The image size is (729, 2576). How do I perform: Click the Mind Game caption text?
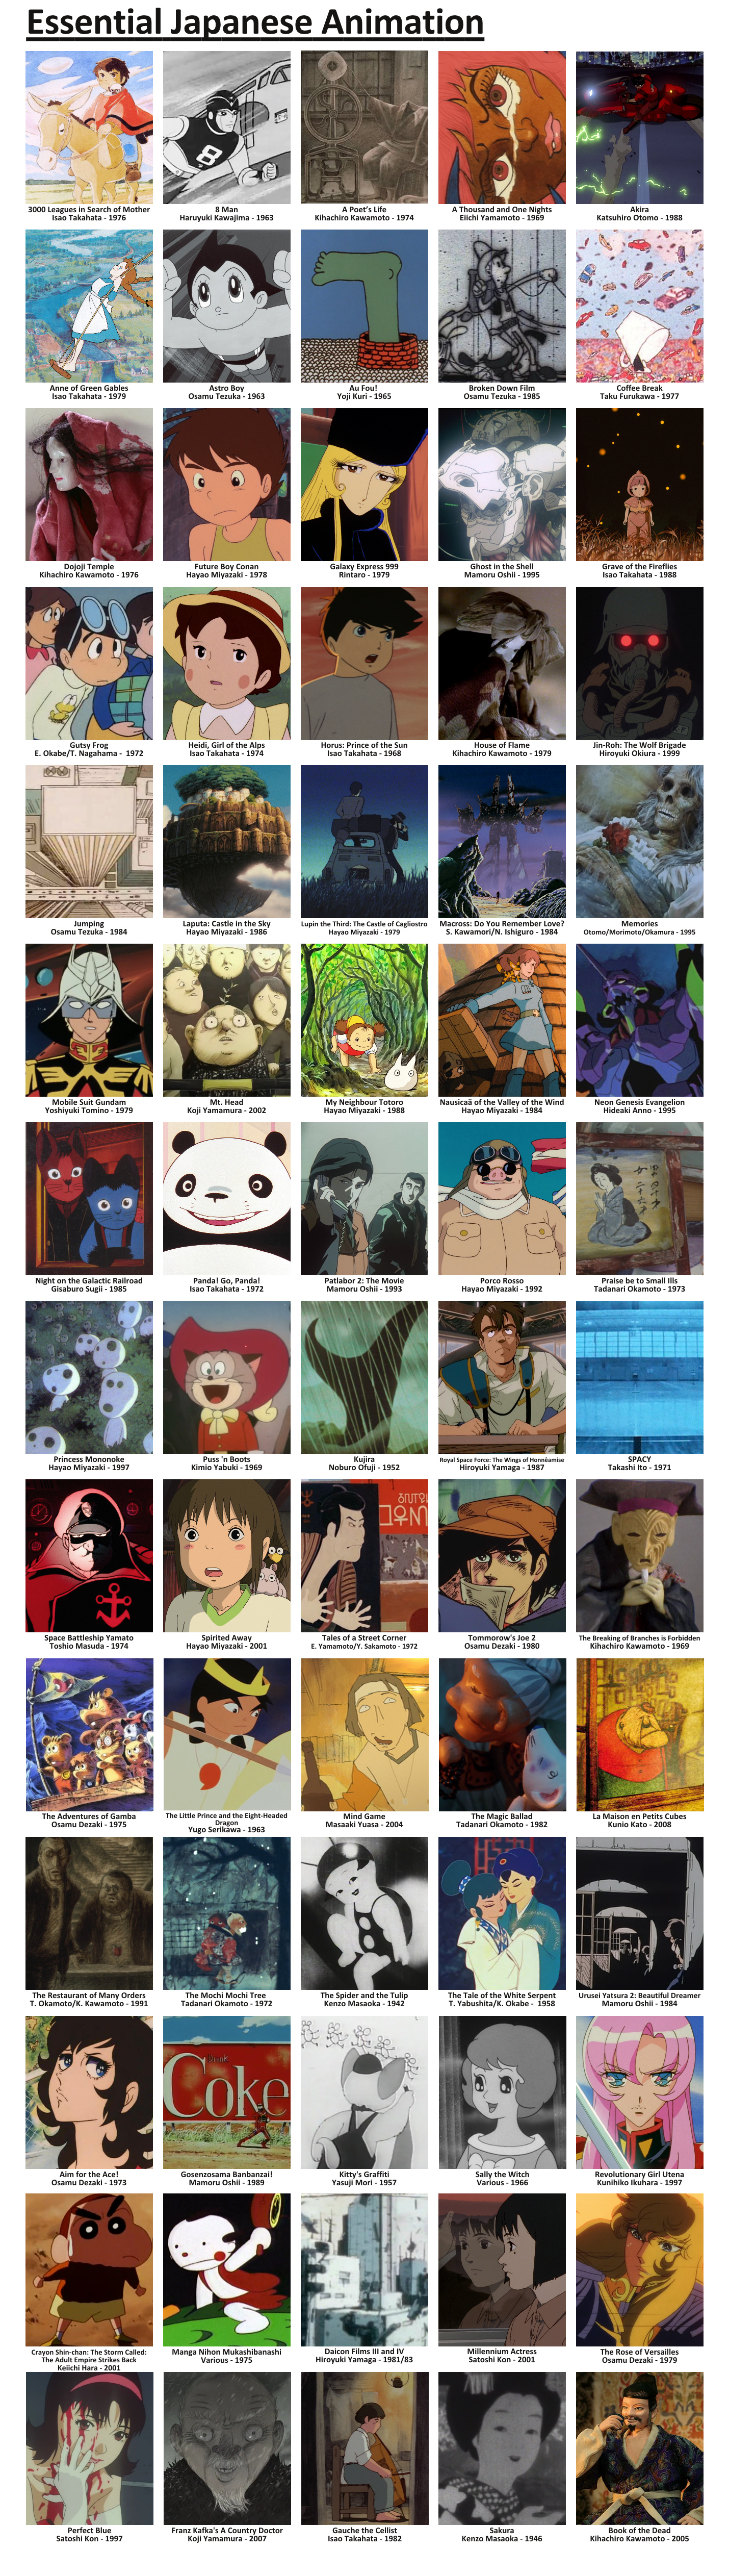point(364,1820)
